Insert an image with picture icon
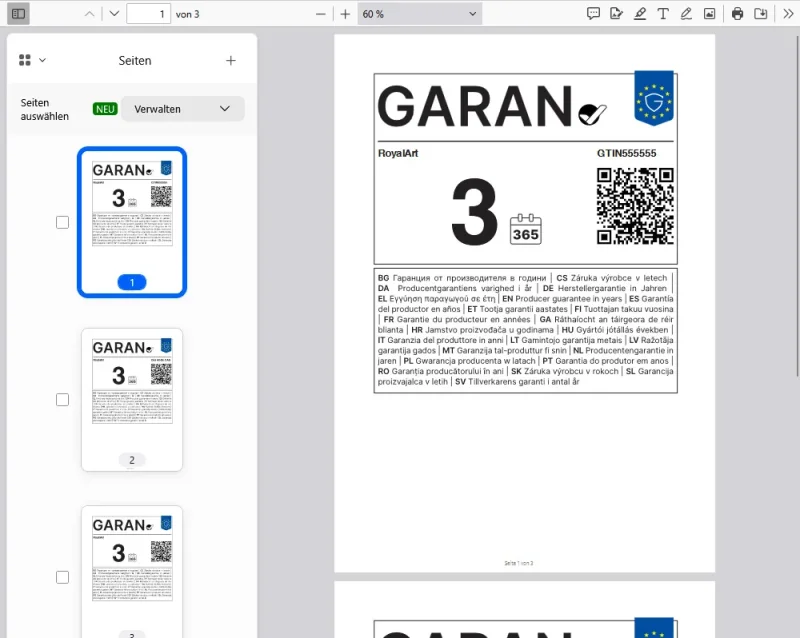Viewport: 800px width, 638px height. pos(709,14)
